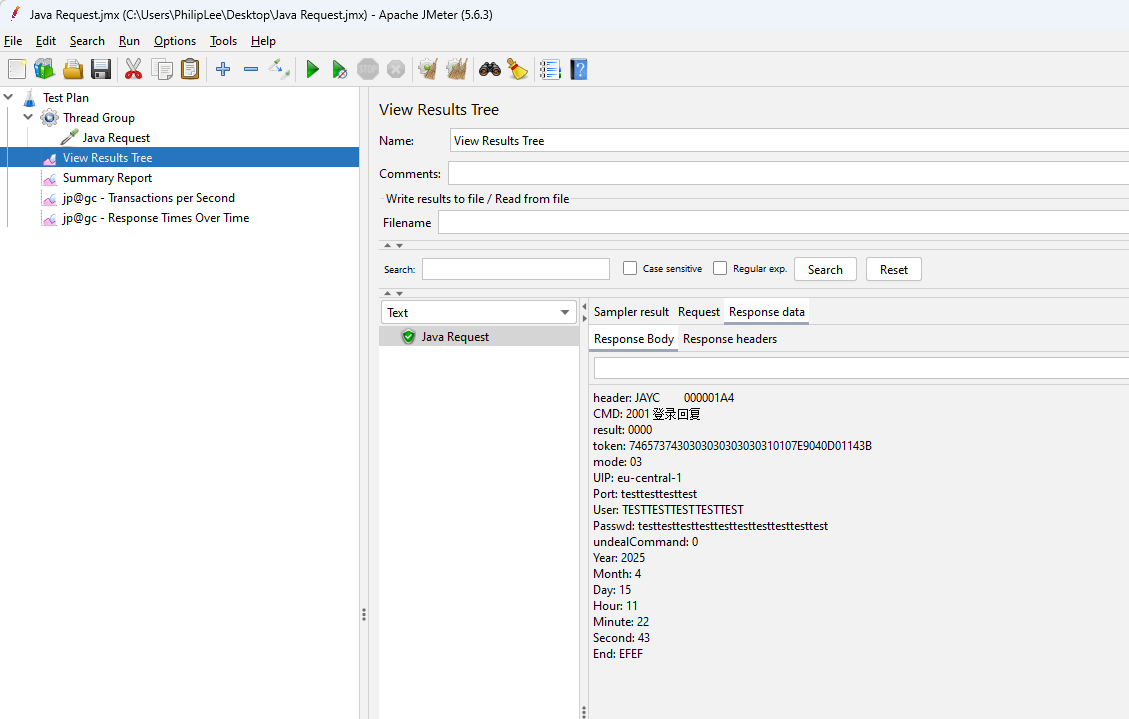Open the Text renderer dropdown
The height and width of the screenshot is (719, 1129).
[479, 313]
